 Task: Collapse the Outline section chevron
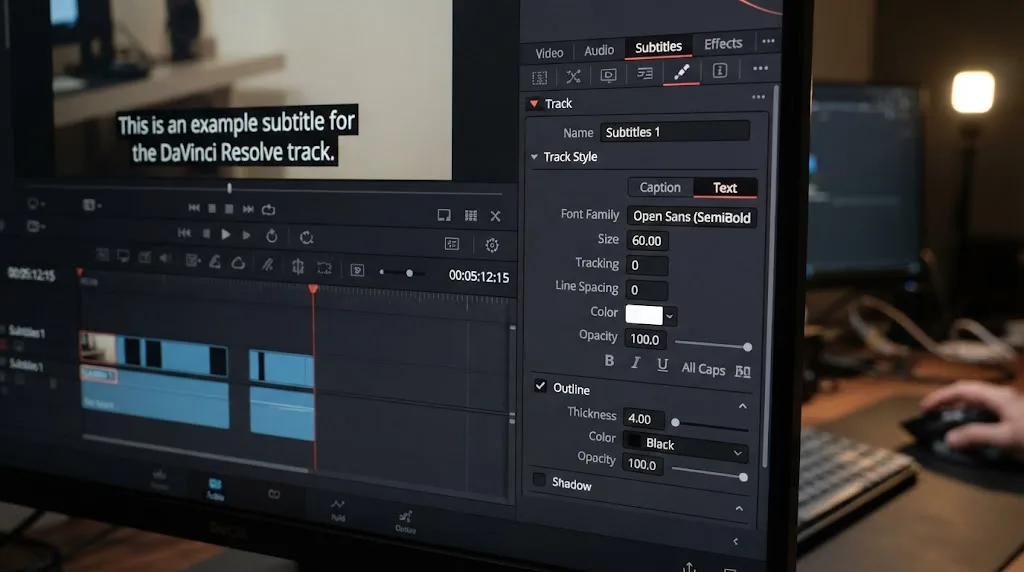pyautogui.click(x=743, y=406)
